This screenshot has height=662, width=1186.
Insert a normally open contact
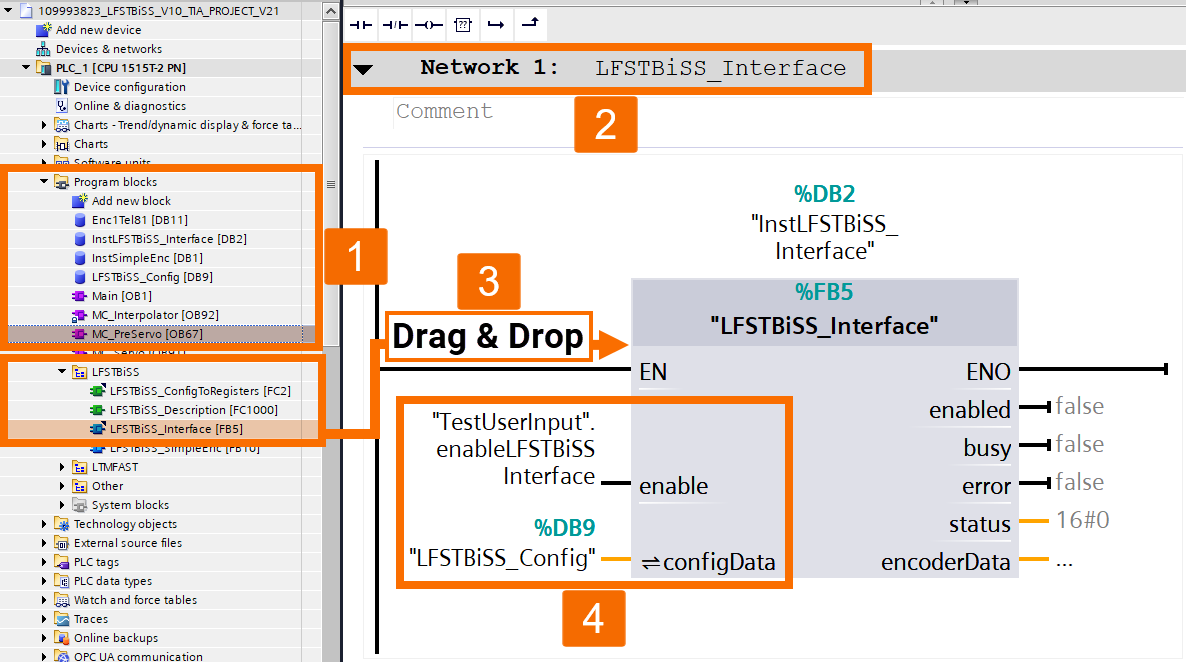(361, 25)
